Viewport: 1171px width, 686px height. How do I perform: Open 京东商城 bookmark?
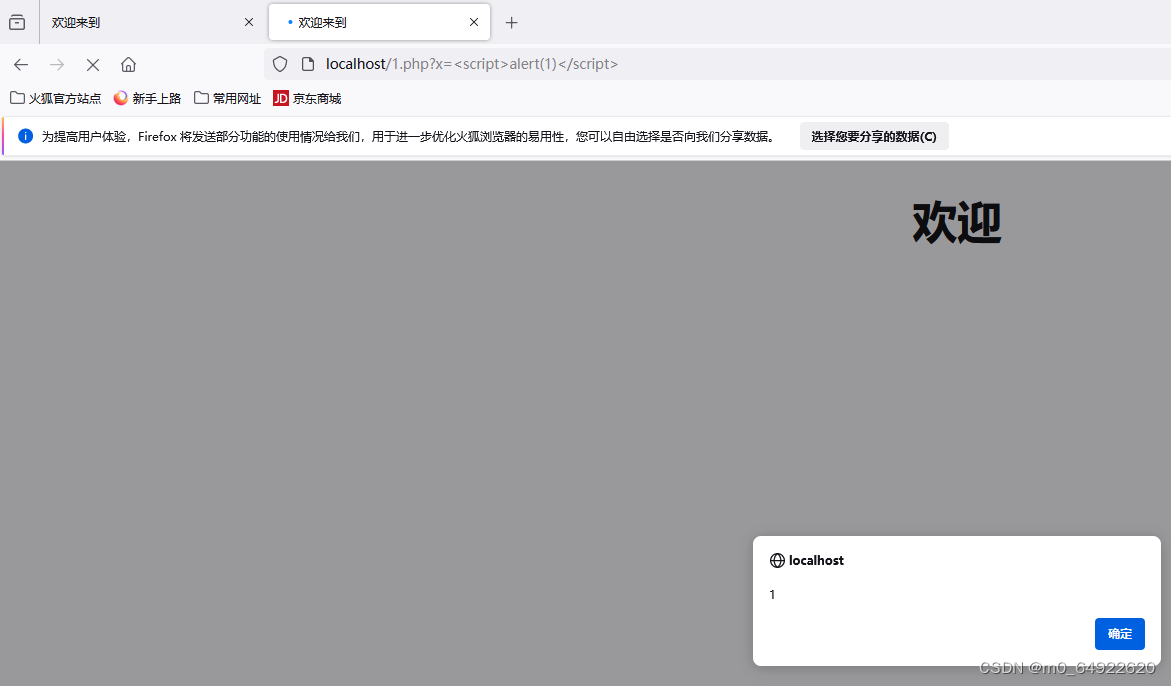click(x=307, y=99)
